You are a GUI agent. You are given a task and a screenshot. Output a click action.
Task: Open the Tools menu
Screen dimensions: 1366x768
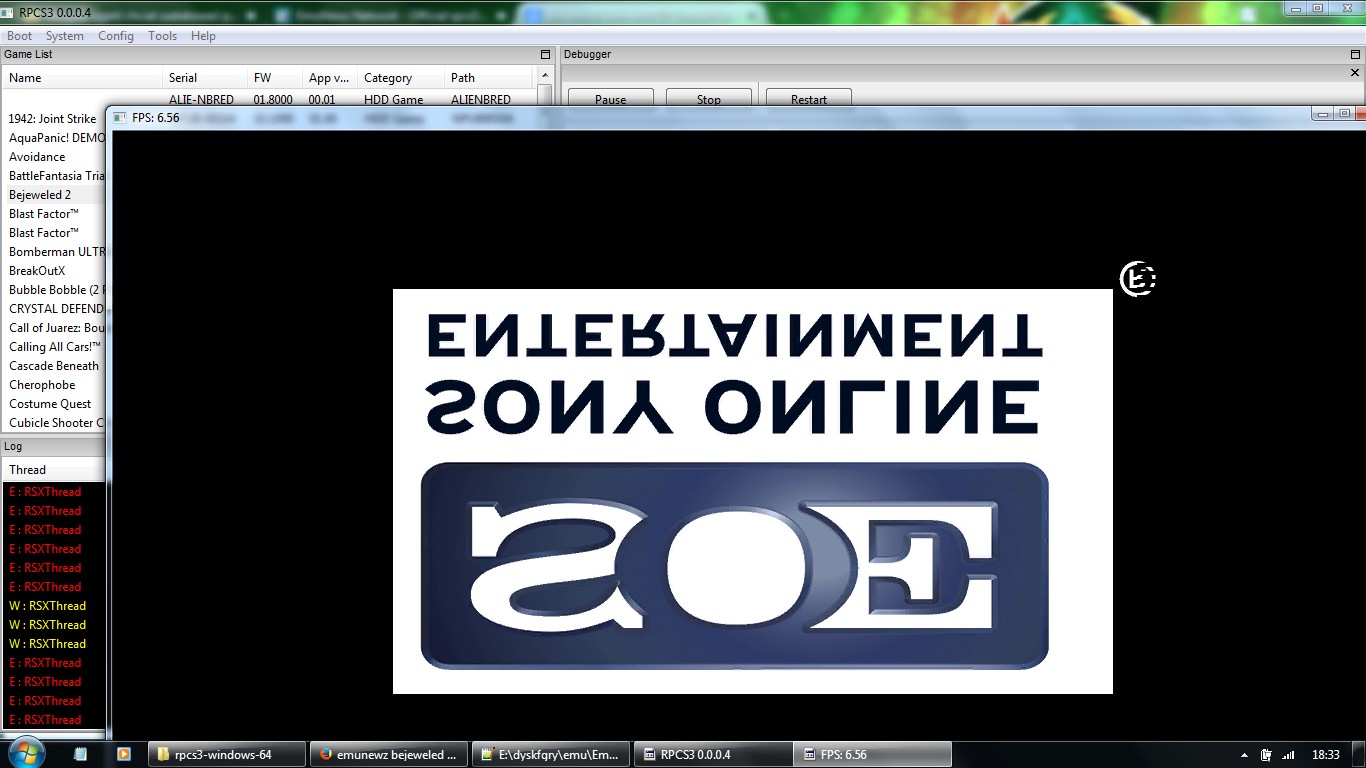[162, 36]
